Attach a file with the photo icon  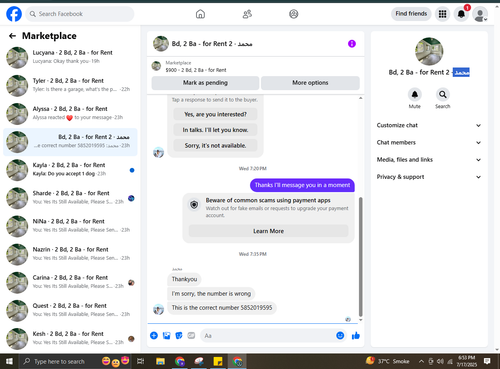tap(166, 336)
